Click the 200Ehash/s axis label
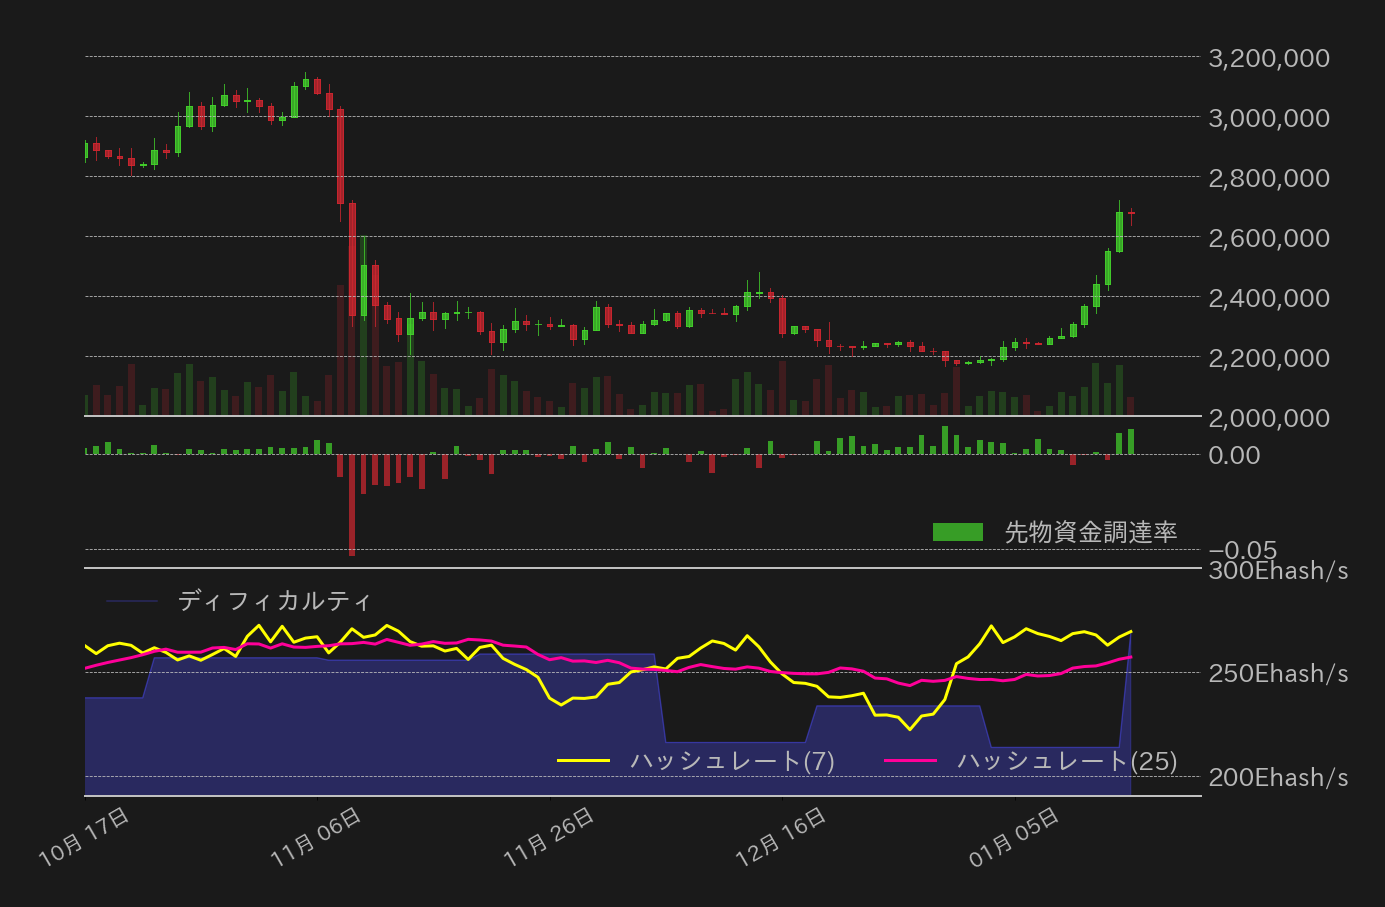The width and height of the screenshot is (1385, 907). (x=1278, y=778)
